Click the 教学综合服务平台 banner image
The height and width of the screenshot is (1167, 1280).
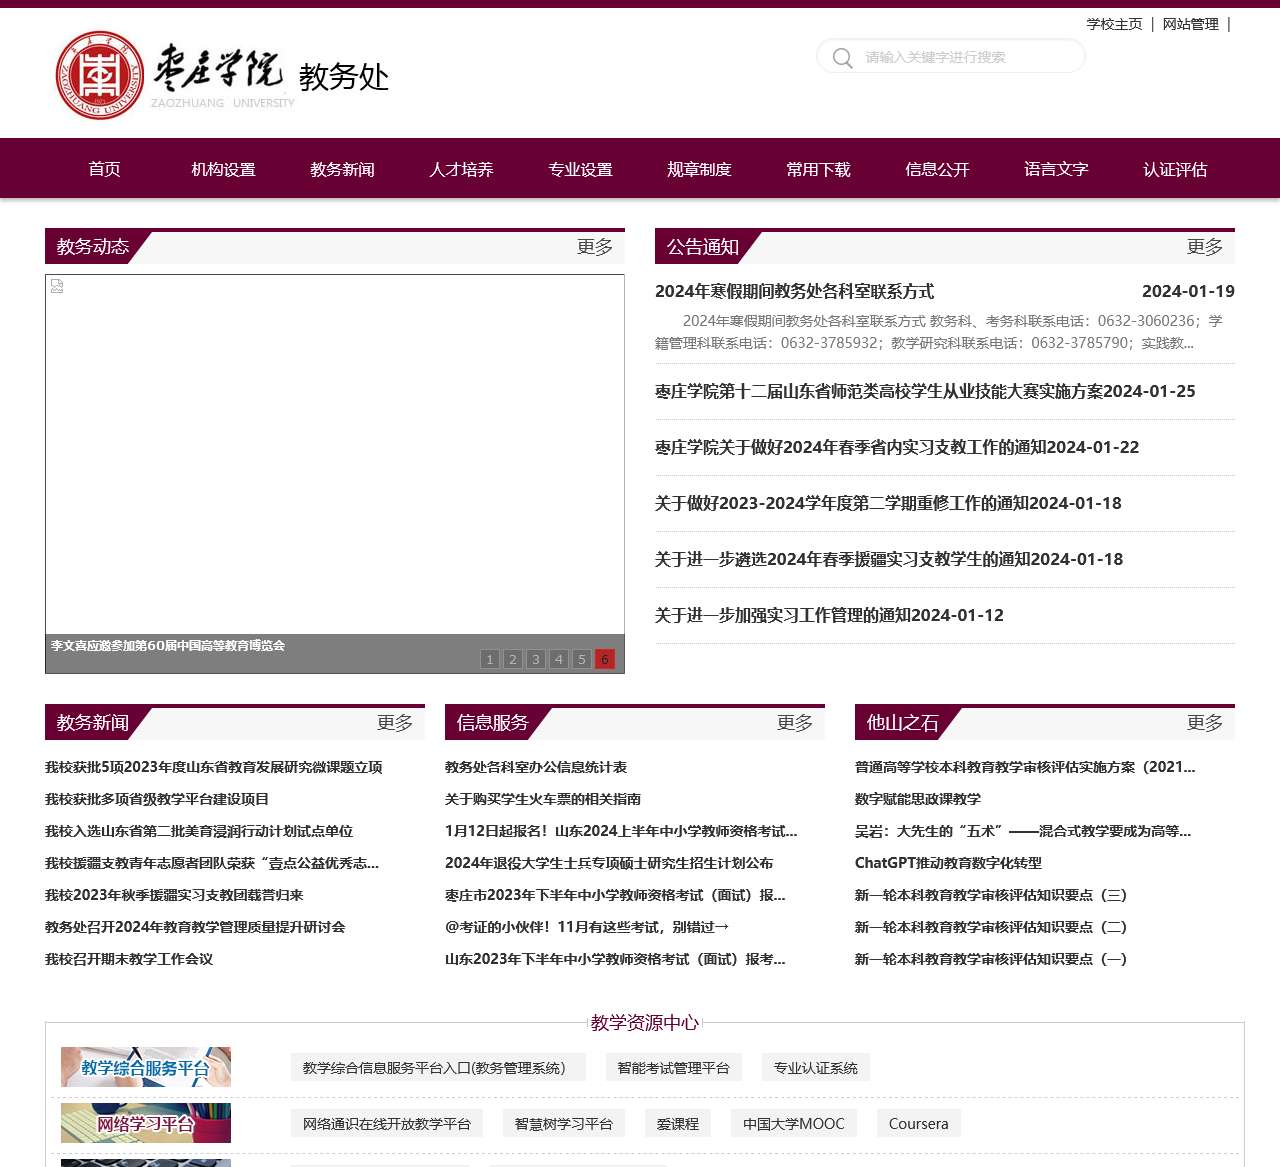coord(145,1066)
